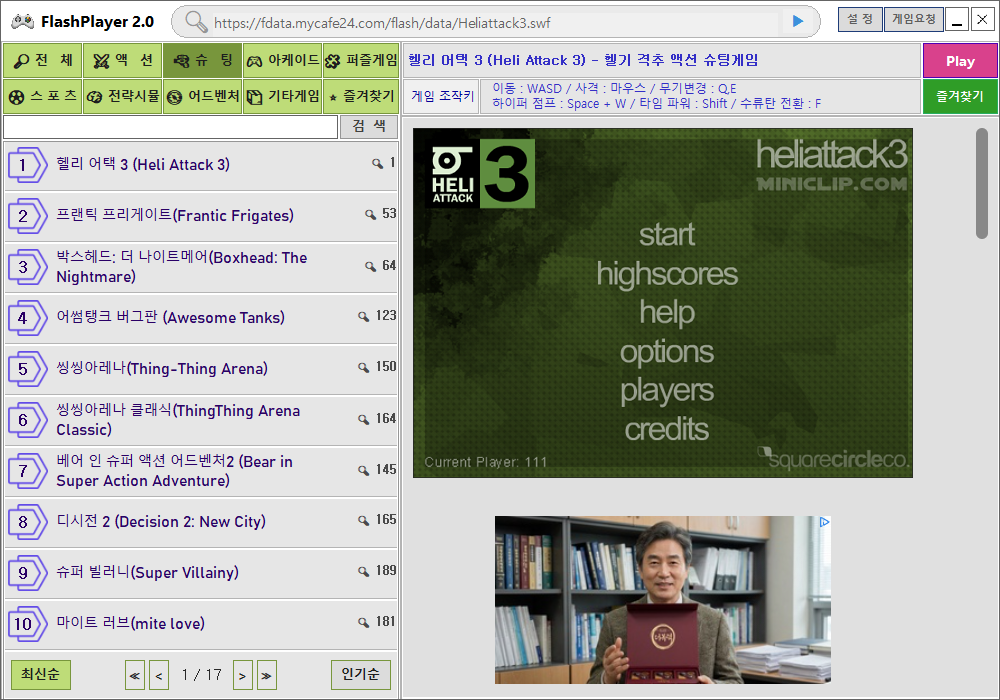
Task: Click number 5 arrow icon for Thing-Thing Arena
Action: pyautogui.click(x=27, y=369)
